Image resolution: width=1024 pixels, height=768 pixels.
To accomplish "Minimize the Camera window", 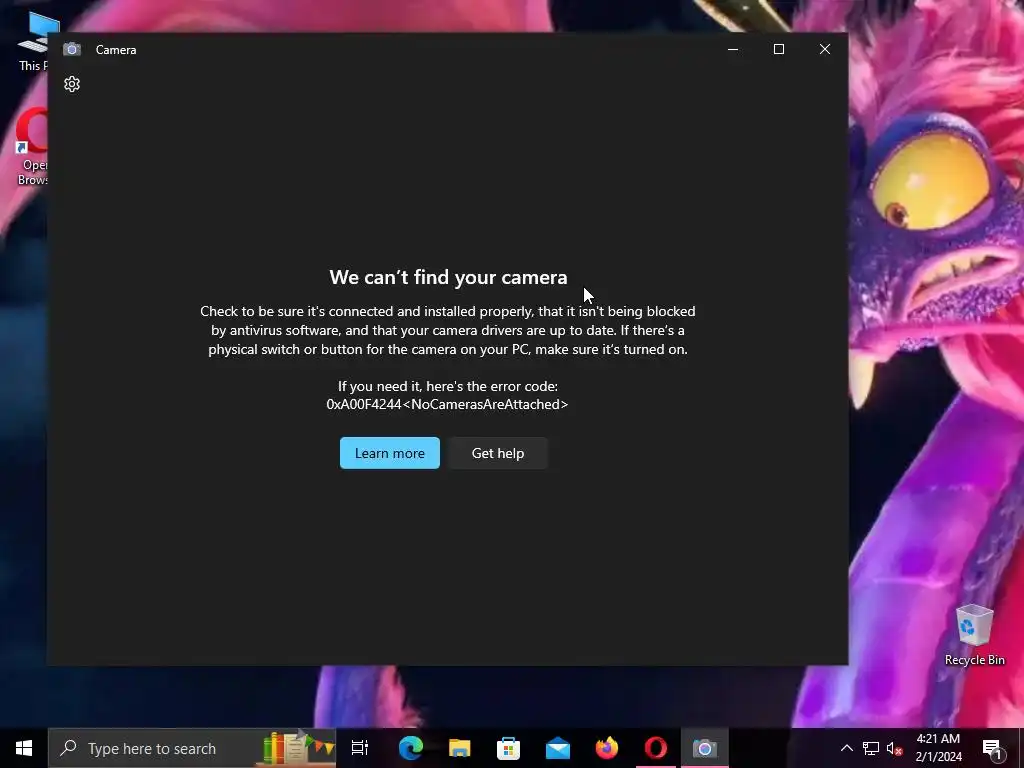I will (733, 50).
